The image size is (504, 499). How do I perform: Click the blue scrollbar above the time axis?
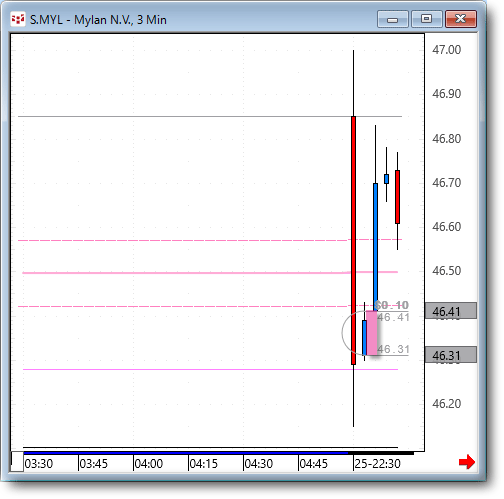[185, 453]
